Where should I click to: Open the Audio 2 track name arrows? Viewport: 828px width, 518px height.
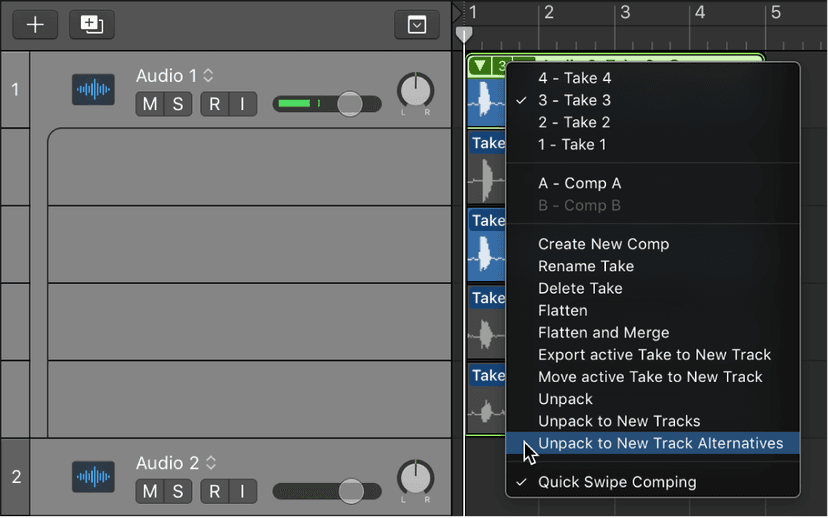tap(211, 463)
